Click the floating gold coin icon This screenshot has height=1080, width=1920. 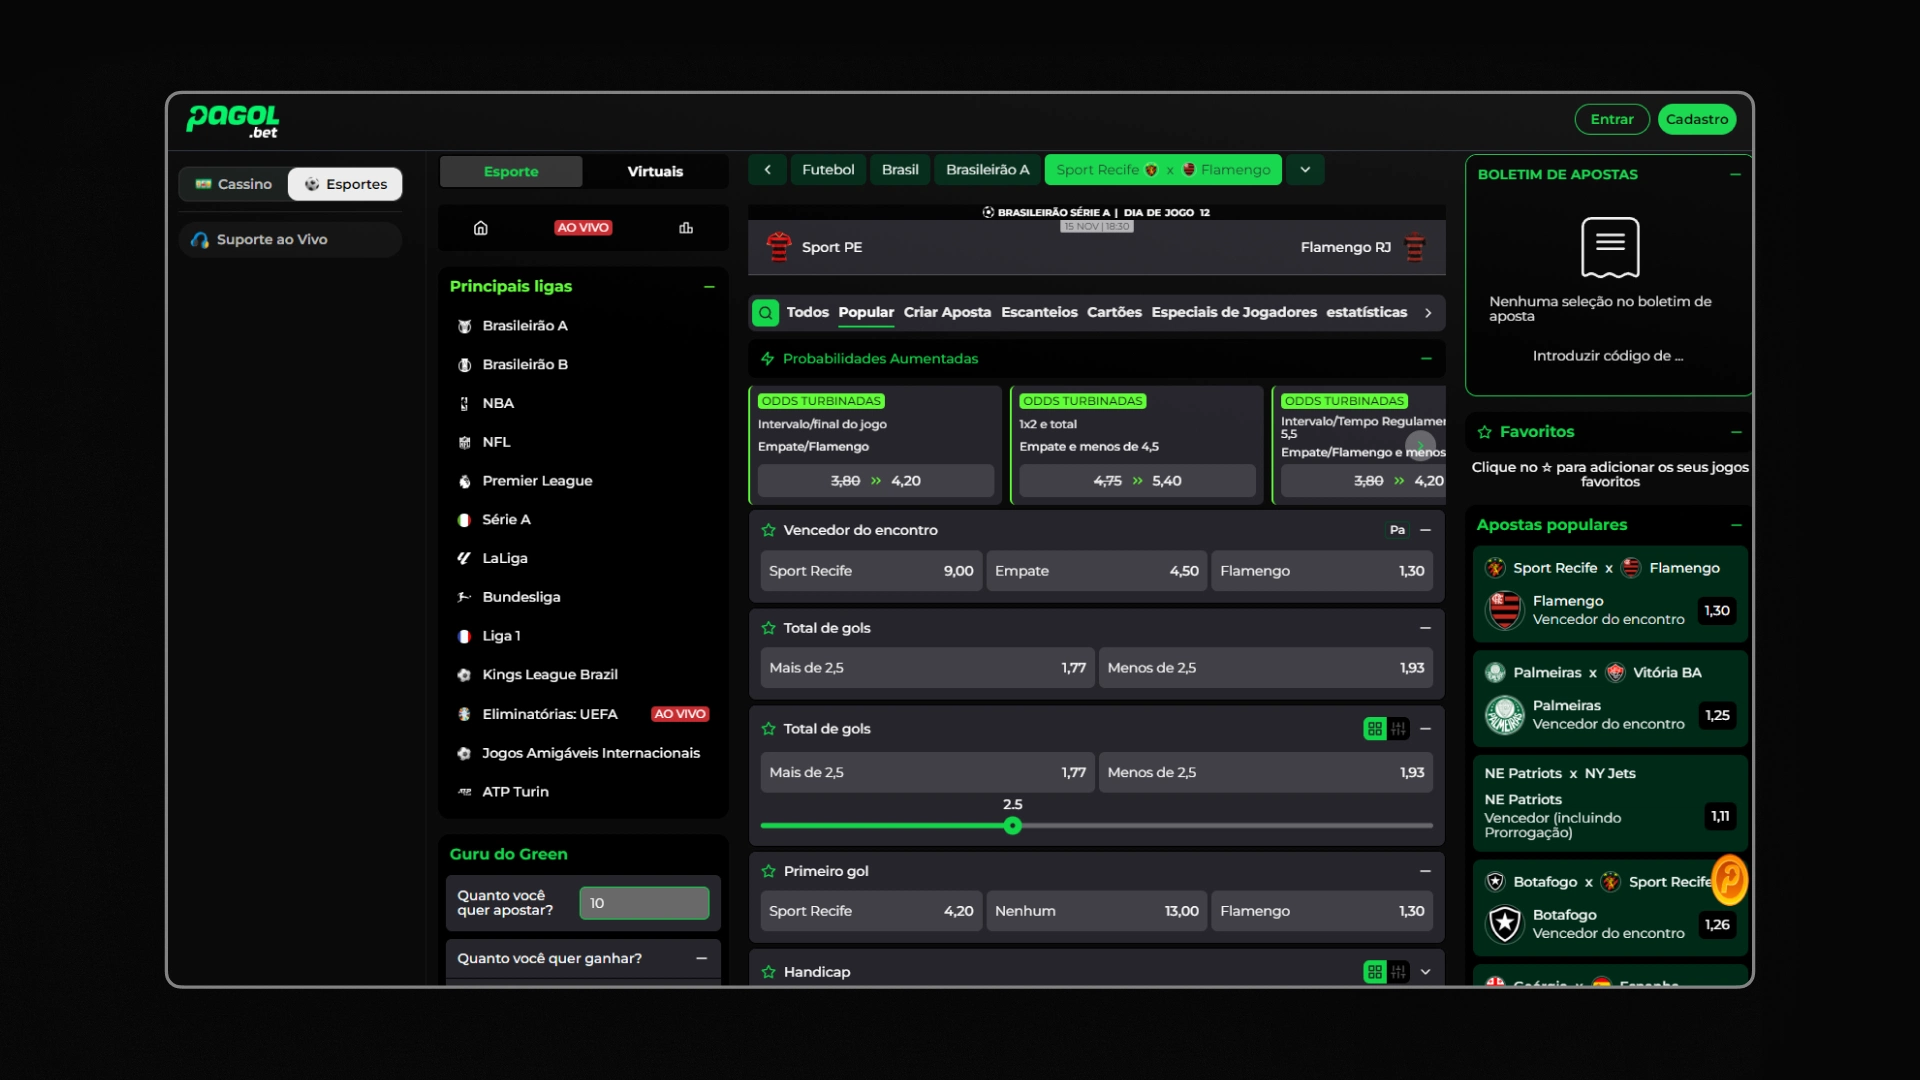coord(1729,880)
